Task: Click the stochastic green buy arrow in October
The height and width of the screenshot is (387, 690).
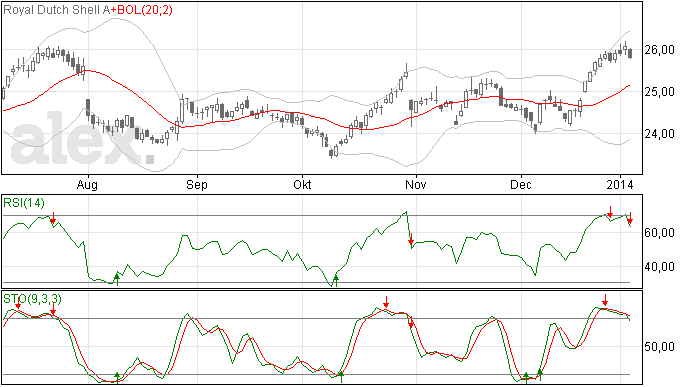Action: point(341,377)
